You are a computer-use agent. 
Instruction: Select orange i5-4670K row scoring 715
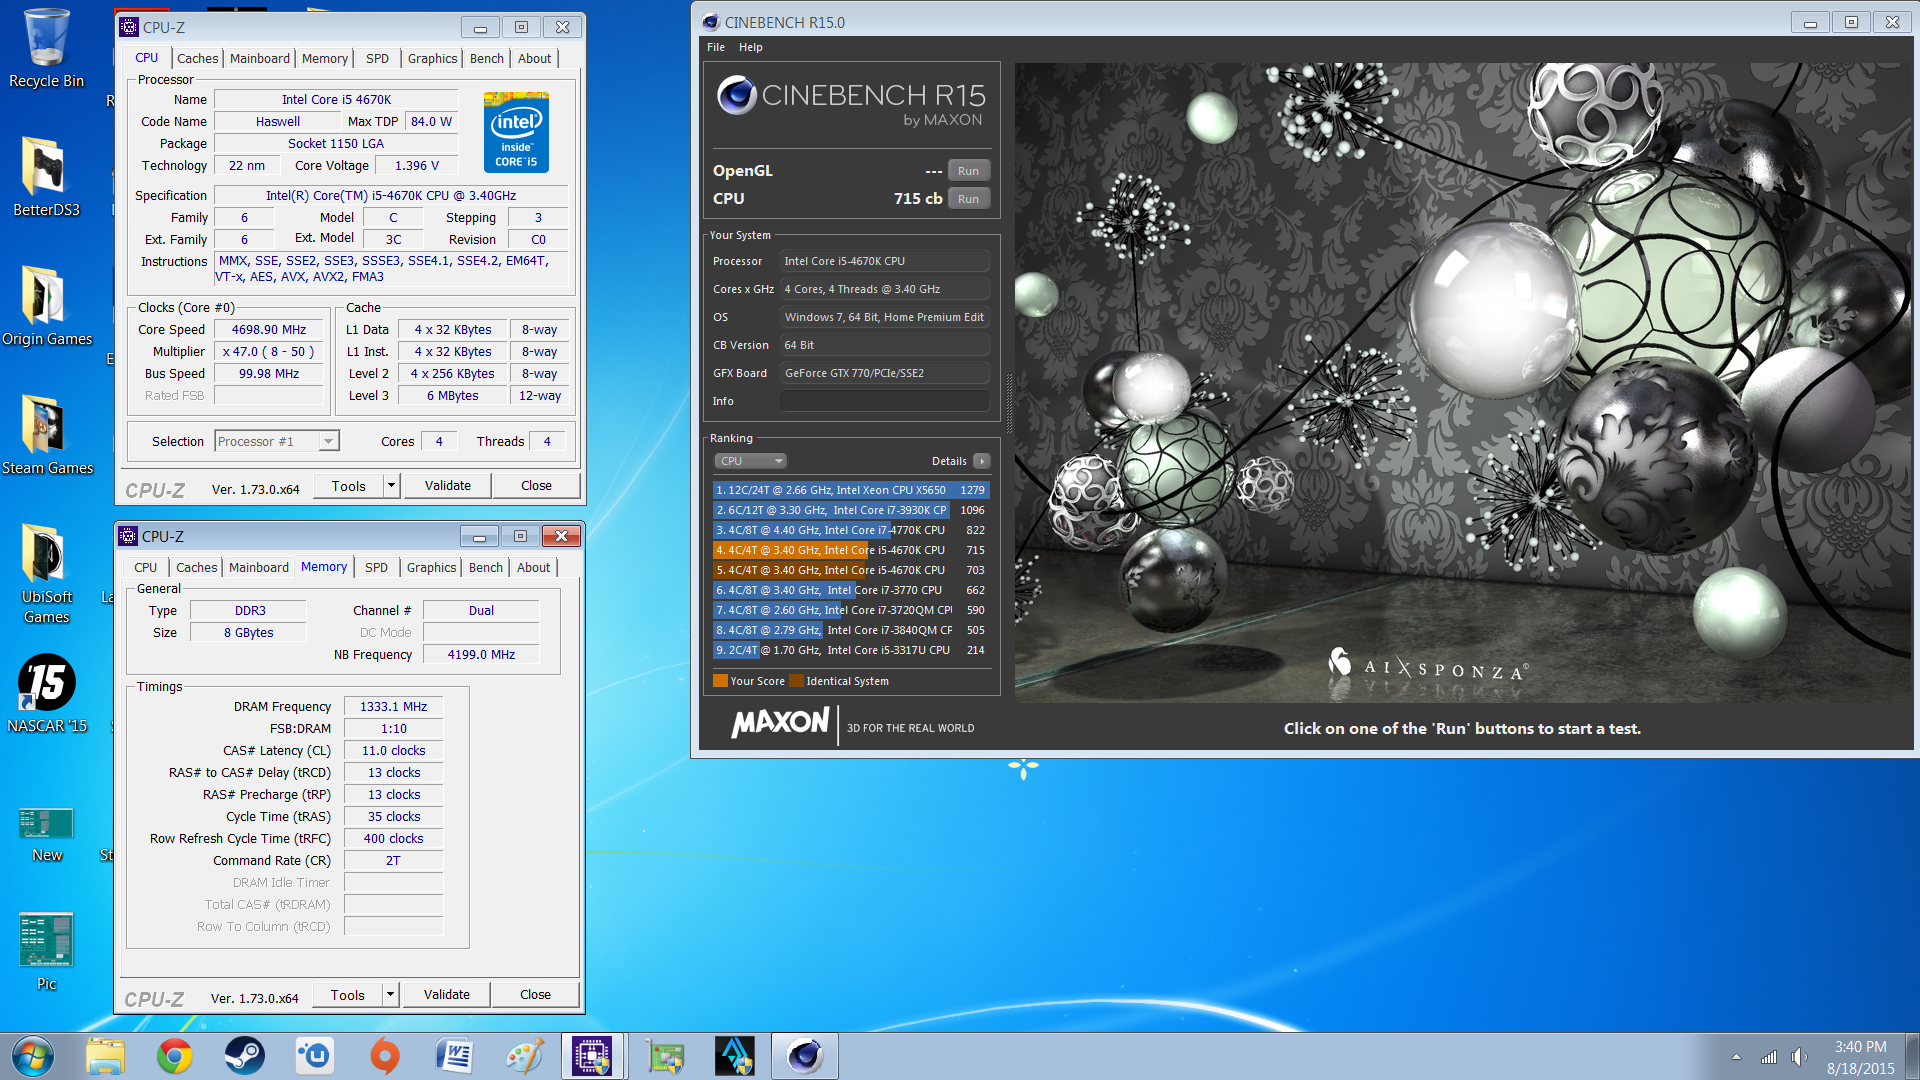851,550
